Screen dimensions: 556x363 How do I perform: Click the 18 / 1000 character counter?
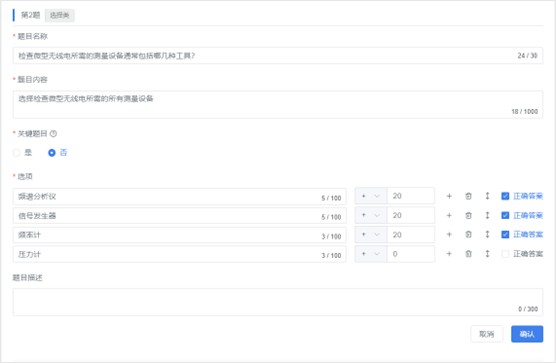click(x=524, y=111)
